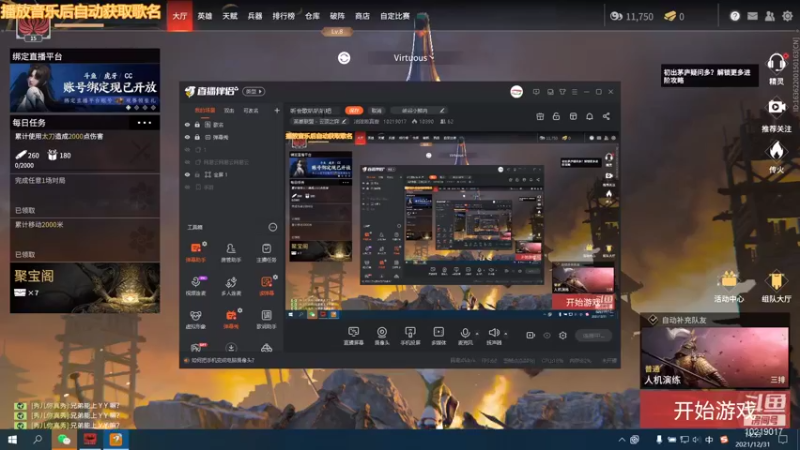Open the hamburger menu in streaming app title bar

tap(574, 92)
